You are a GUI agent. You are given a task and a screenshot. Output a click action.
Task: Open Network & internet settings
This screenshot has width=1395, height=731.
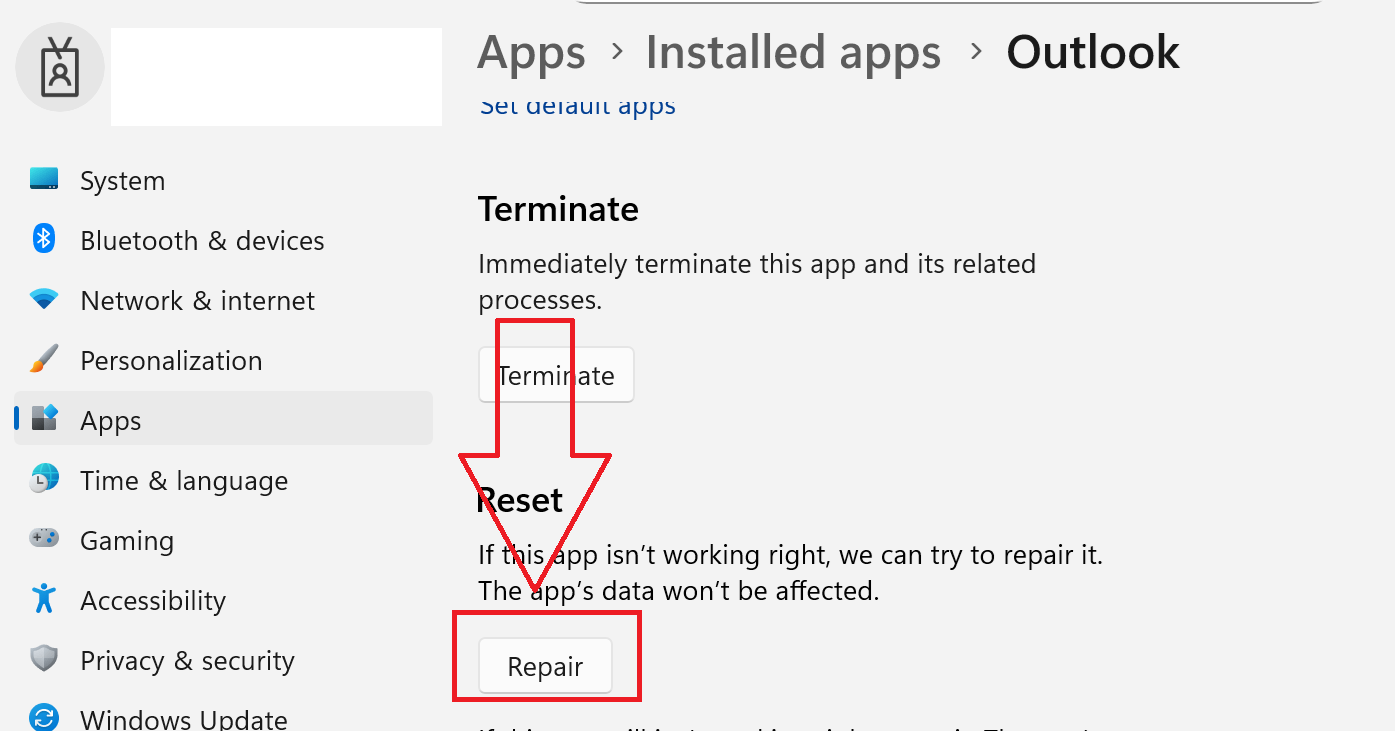coord(197,300)
